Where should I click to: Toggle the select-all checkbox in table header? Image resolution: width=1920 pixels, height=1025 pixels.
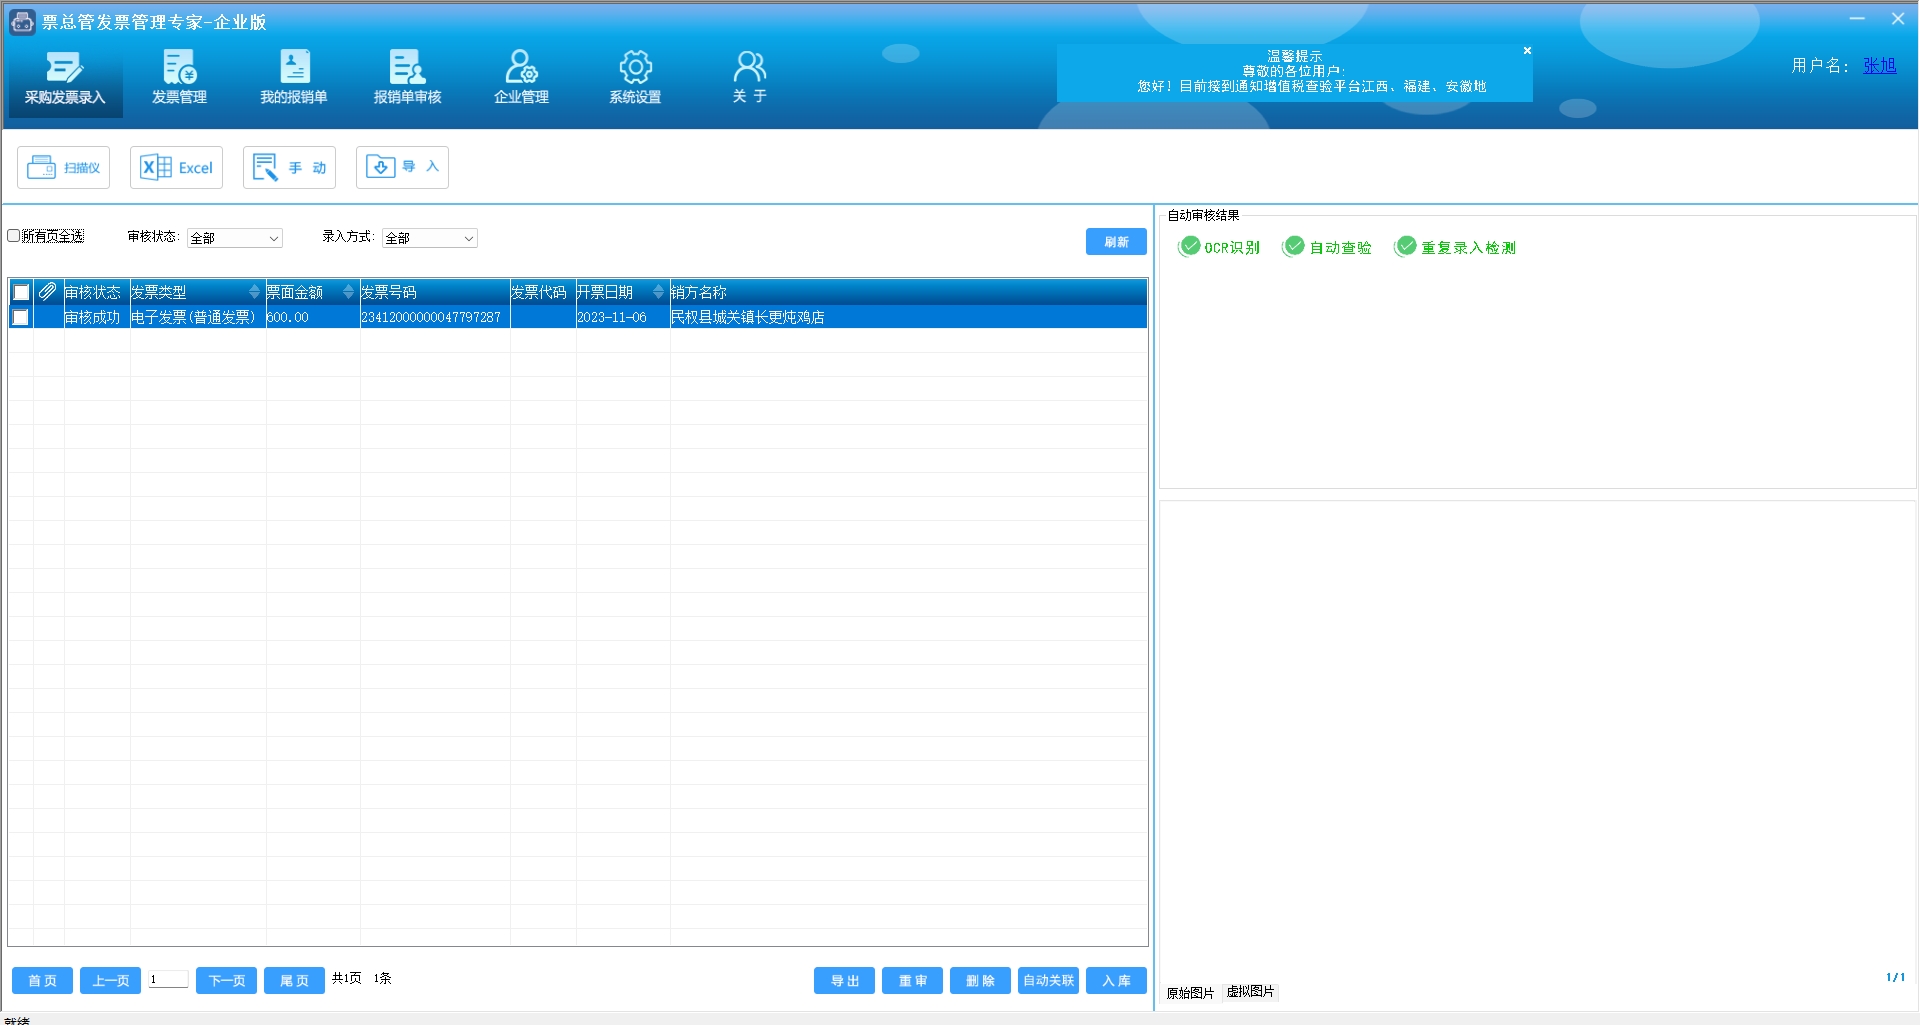click(x=21, y=292)
